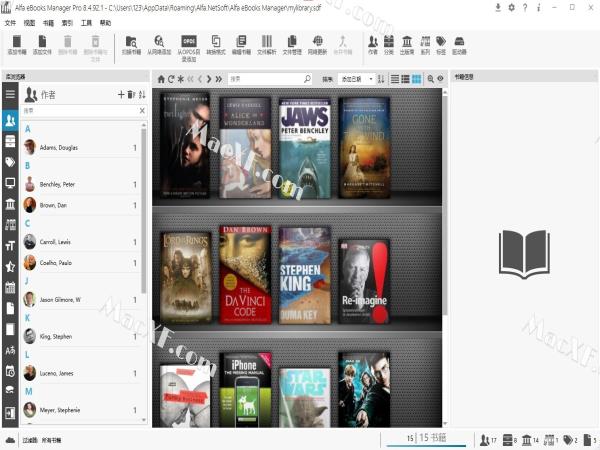Click the book search field in the navigation bar
The height and width of the screenshot is (450, 600).
point(270,79)
